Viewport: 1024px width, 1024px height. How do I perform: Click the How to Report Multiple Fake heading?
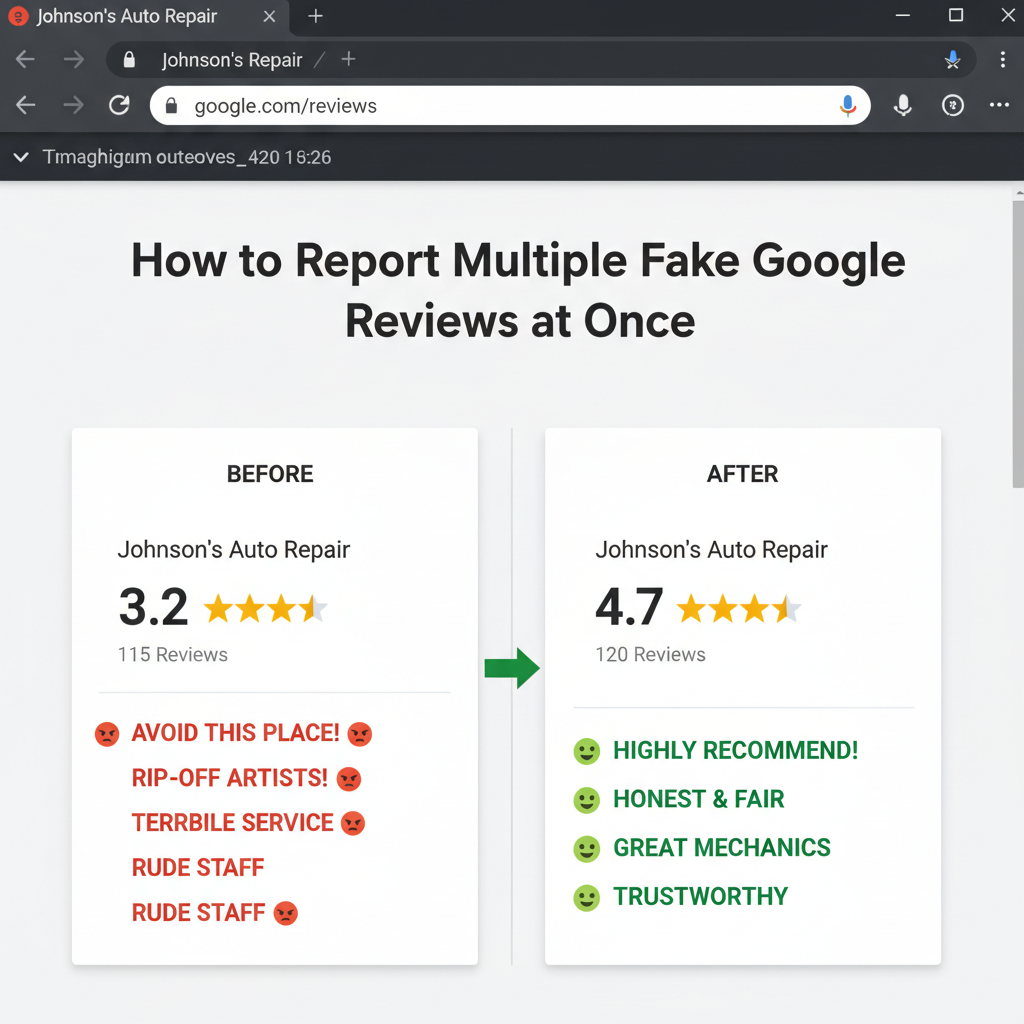[x=518, y=290]
